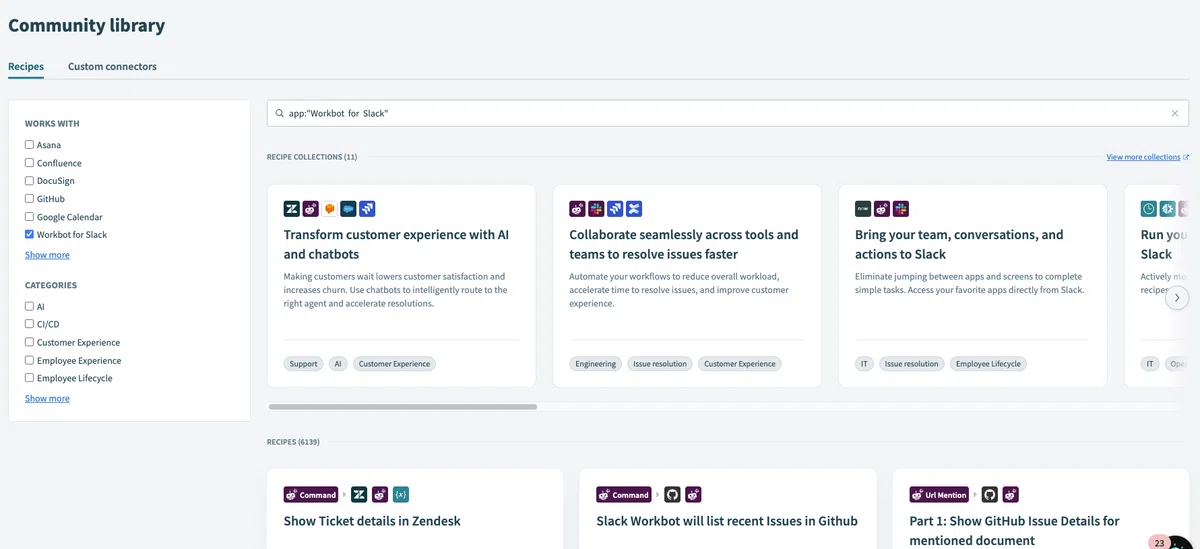
Task: Click variables {x} icon on Show Ticket details recipe
Action: pyautogui.click(x=401, y=494)
